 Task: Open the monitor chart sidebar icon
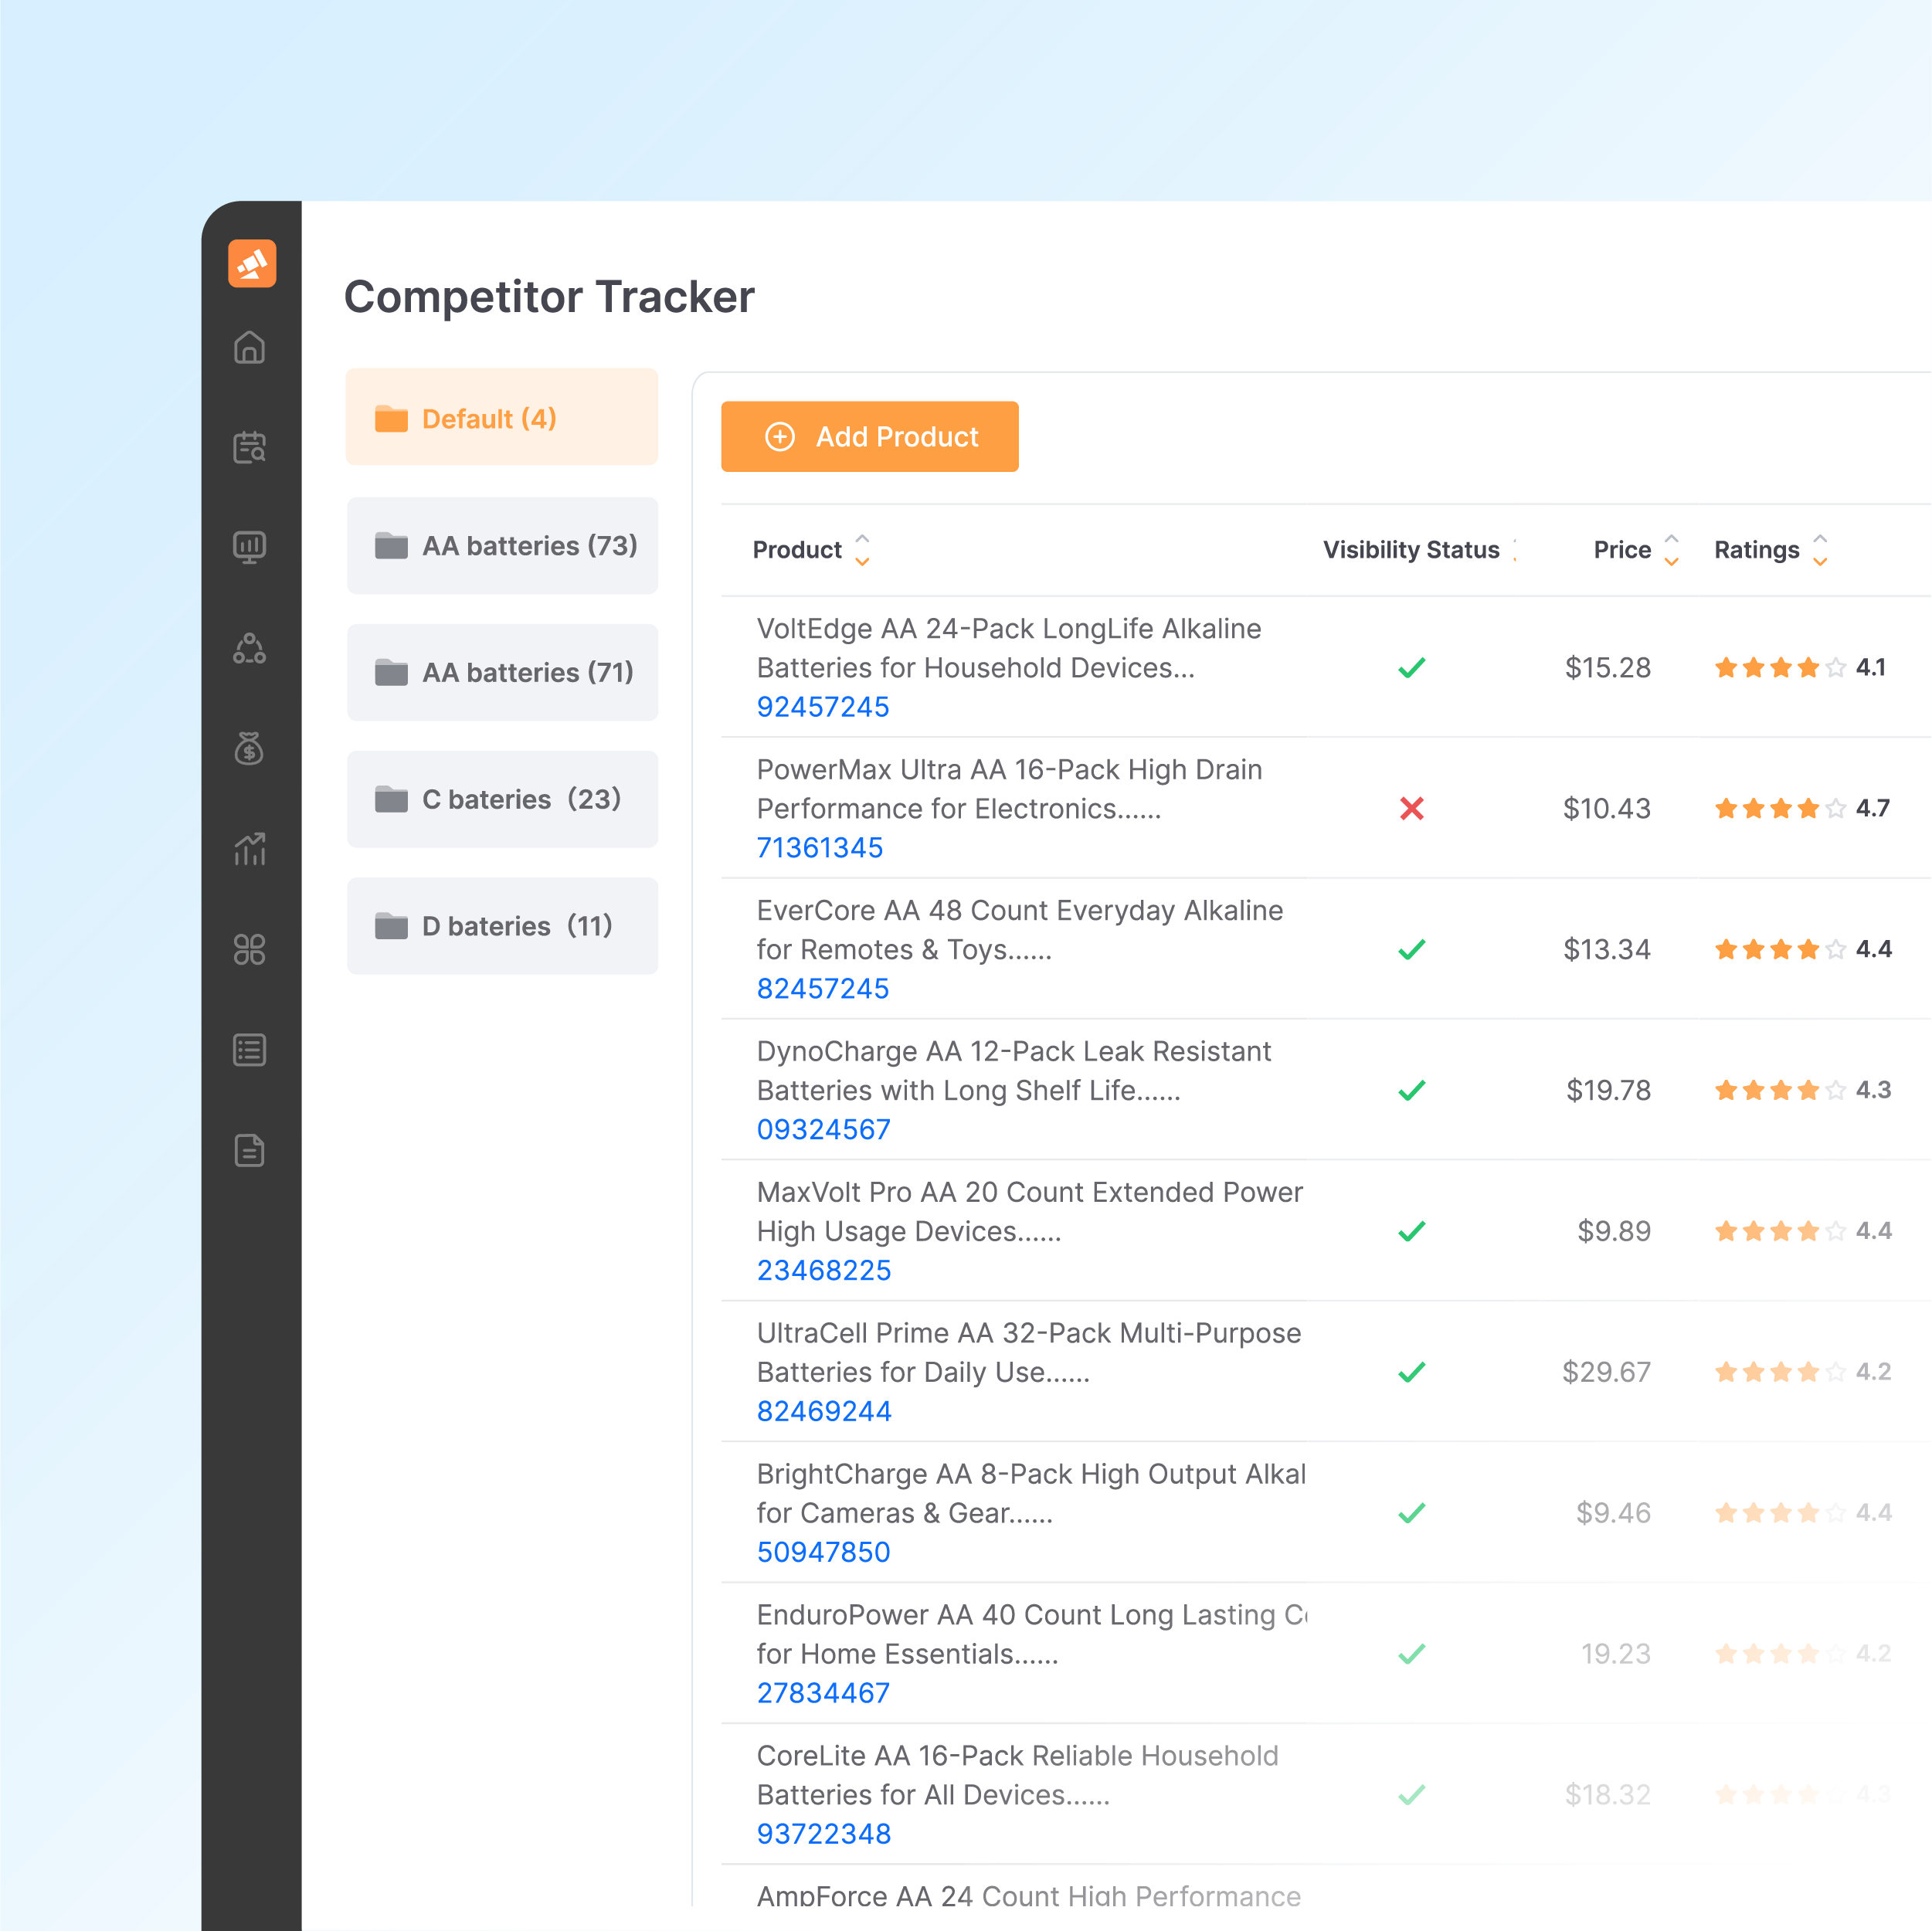click(249, 547)
